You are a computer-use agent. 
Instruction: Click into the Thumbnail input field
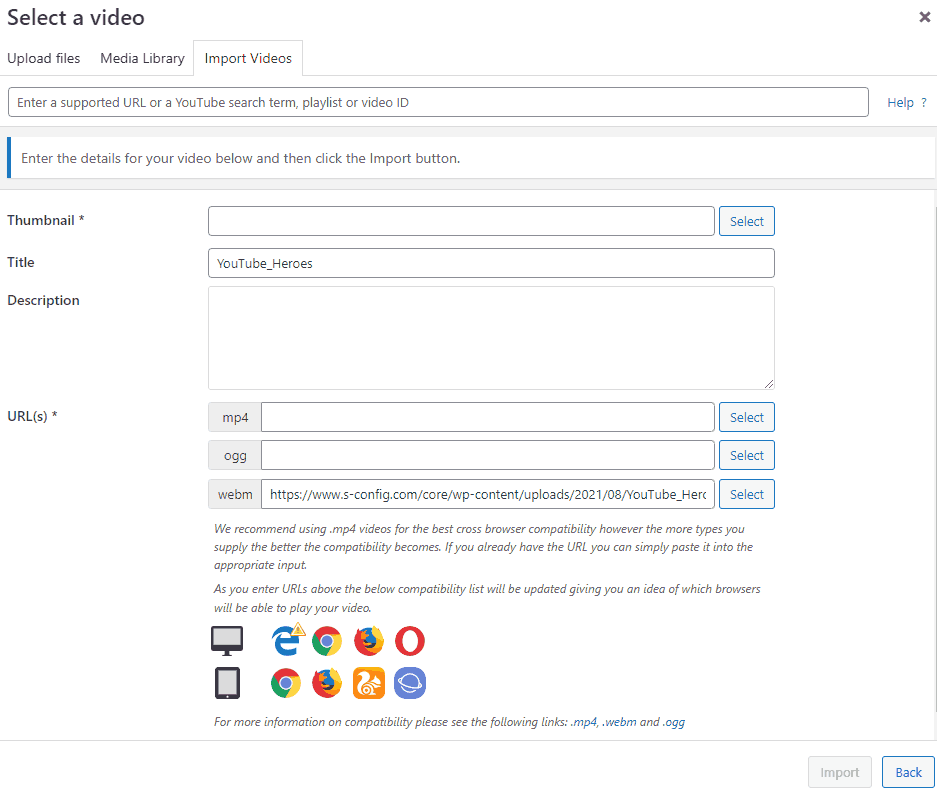461,221
